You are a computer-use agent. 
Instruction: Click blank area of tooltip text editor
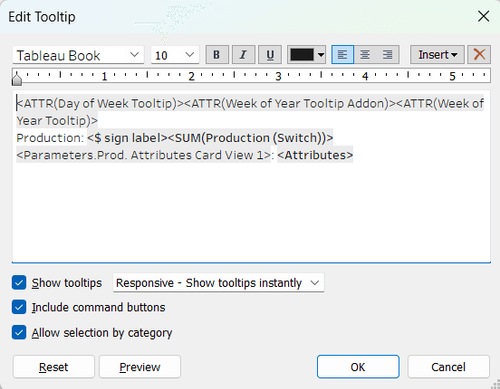tap(252, 213)
